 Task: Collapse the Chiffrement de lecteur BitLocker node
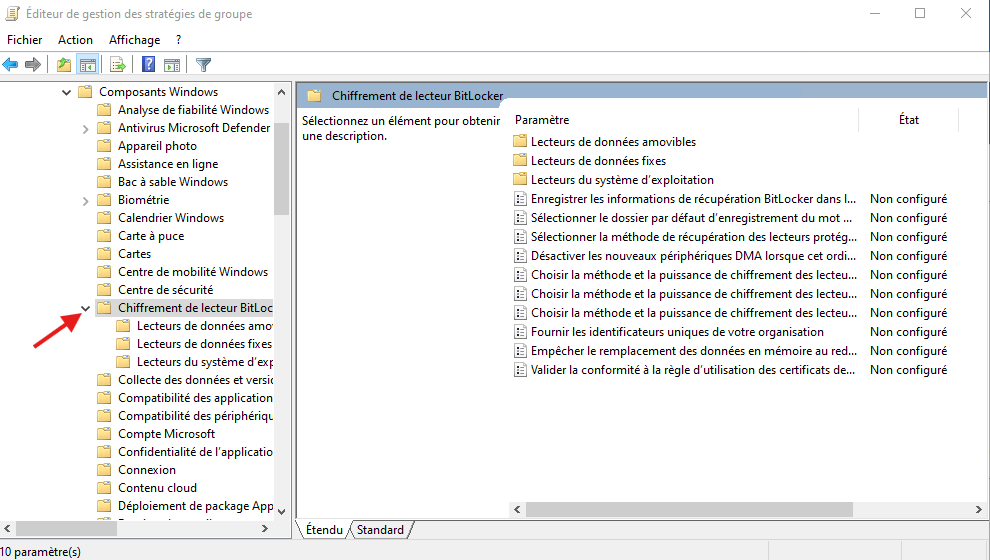point(85,308)
